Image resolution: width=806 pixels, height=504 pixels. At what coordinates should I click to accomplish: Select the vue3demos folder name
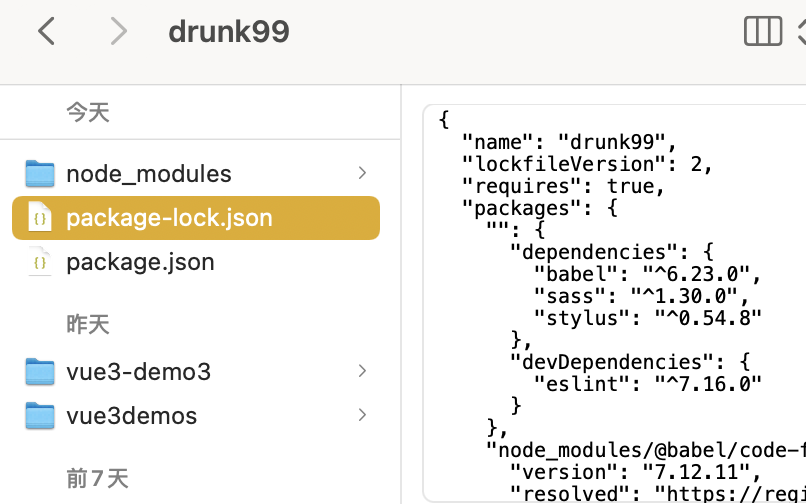click(131, 416)
